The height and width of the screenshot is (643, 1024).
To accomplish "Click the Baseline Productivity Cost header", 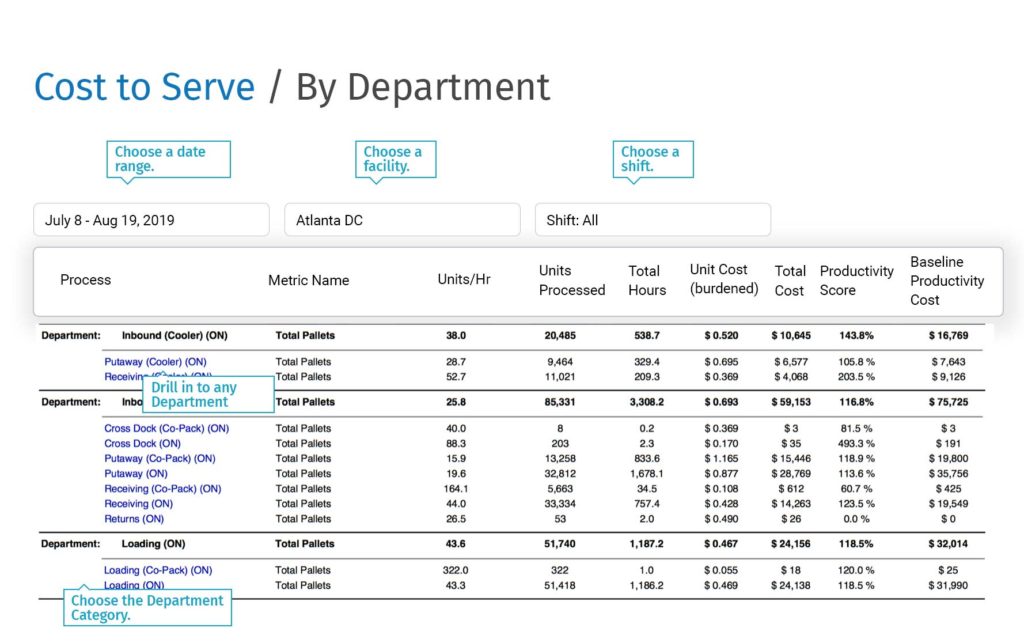I will point(946,280).
